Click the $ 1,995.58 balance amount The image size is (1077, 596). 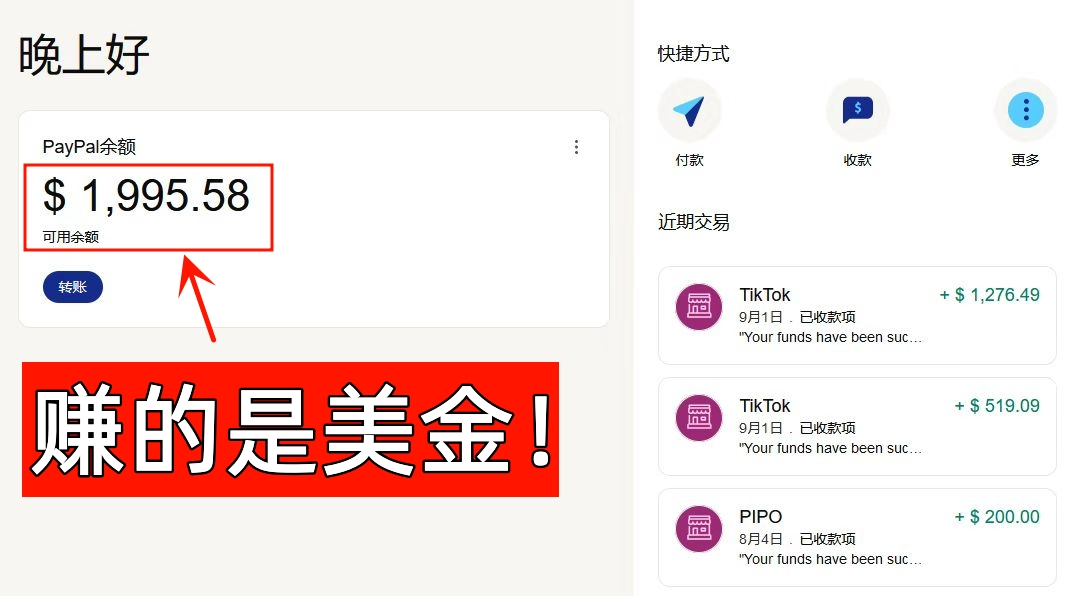click(x=146, y=196)
